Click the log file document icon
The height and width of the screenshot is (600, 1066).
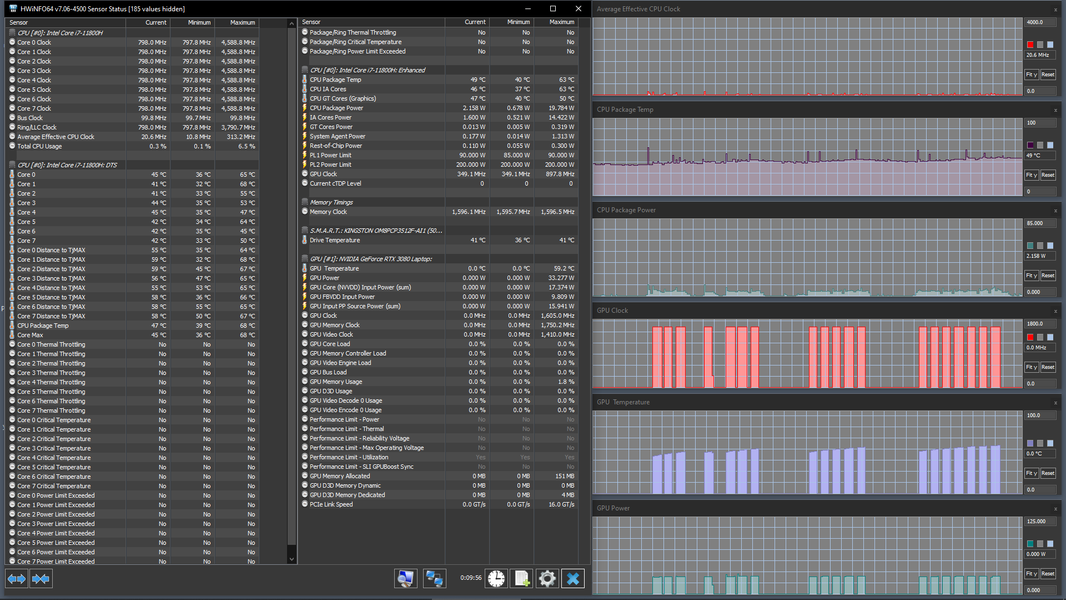(x=522, y=579)
